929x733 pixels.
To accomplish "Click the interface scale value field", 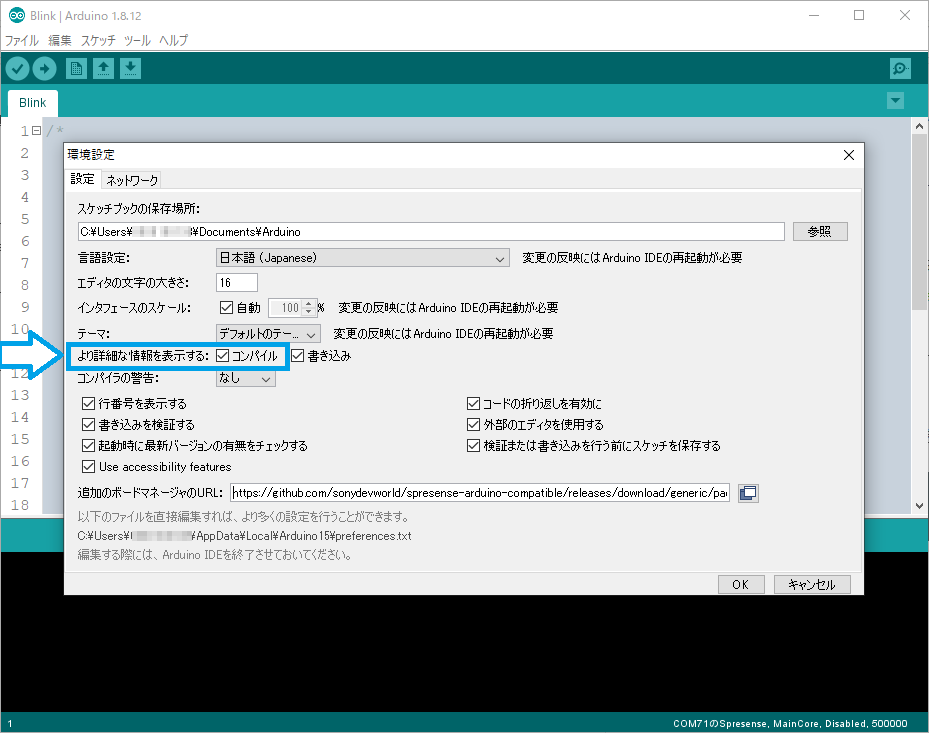I will coord(286,308).
